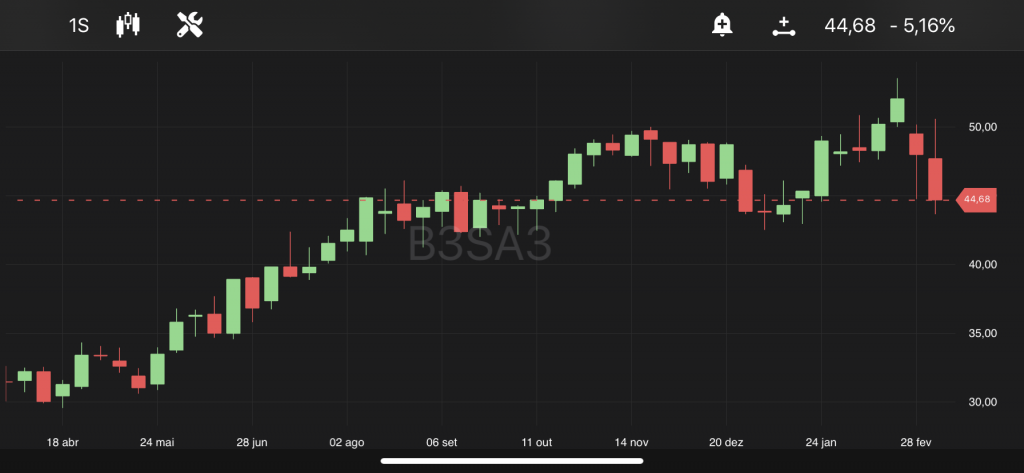The image size is (1024, 473).
Task: Tap the 50,00 price axis label
Action: tap(982, 127)
